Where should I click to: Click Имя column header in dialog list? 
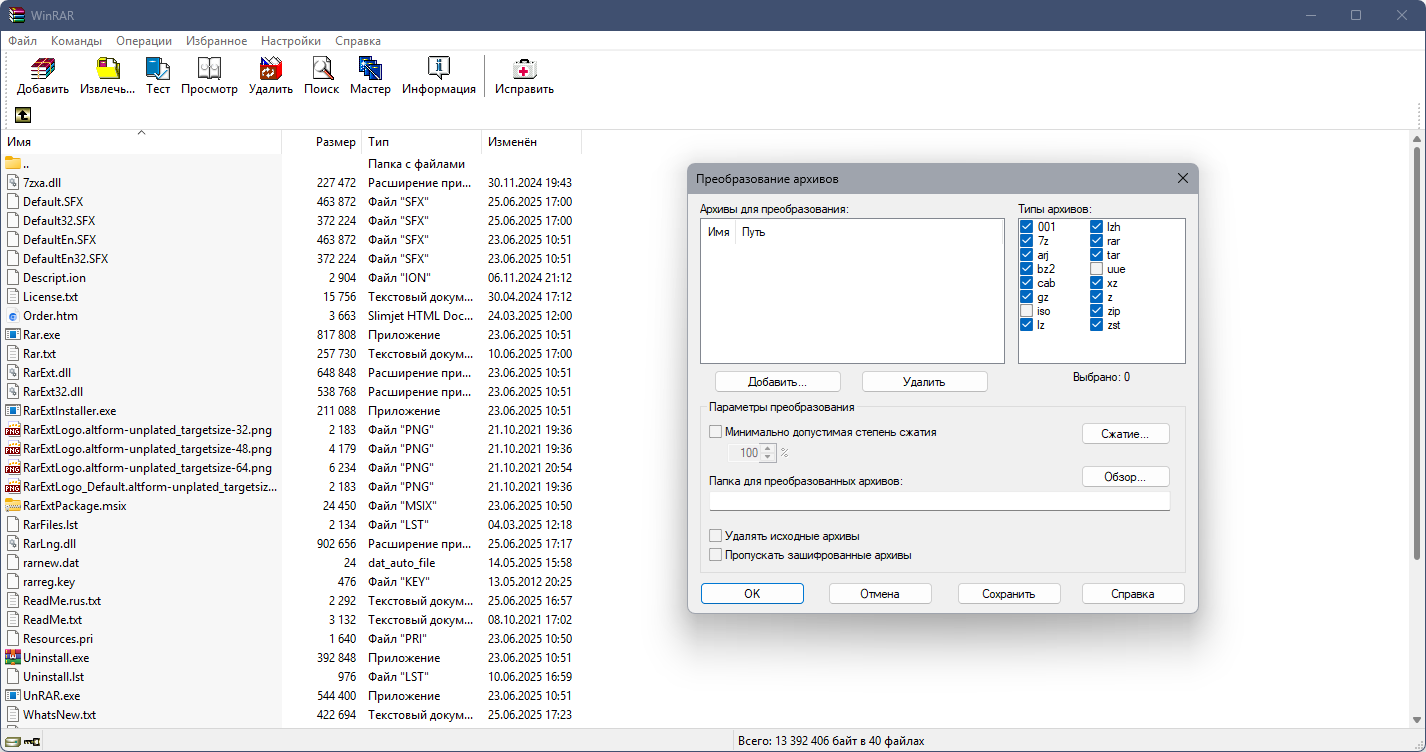click(x=719, y=232)
